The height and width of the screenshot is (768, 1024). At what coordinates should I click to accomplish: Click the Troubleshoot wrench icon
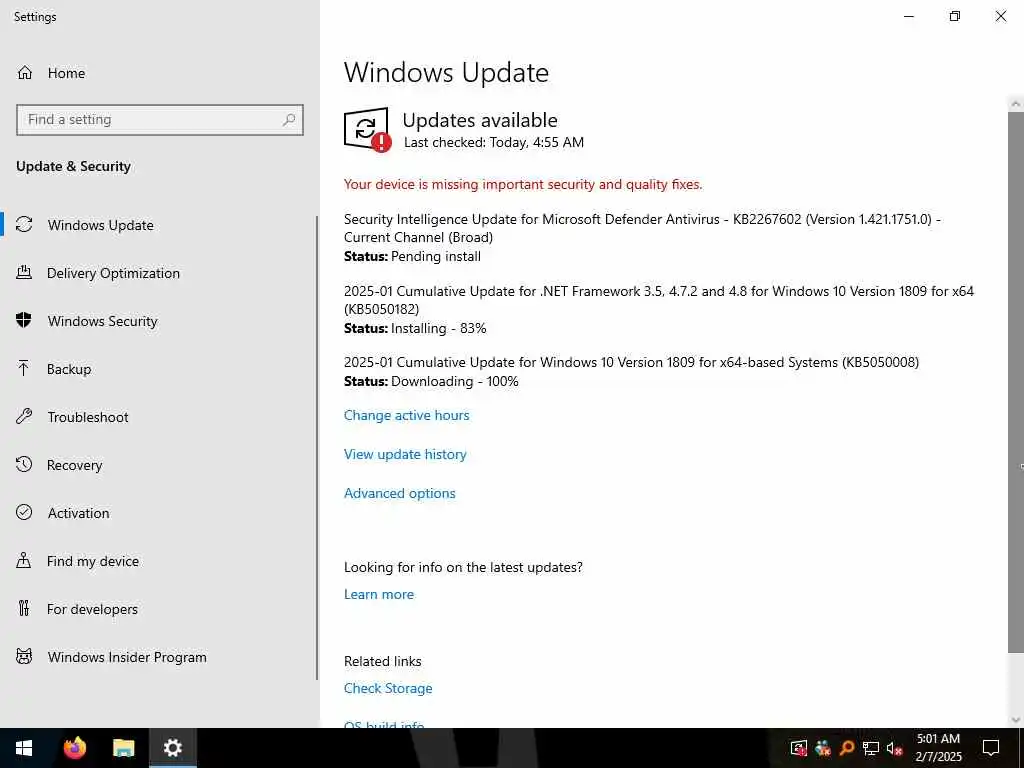[24, 417]
